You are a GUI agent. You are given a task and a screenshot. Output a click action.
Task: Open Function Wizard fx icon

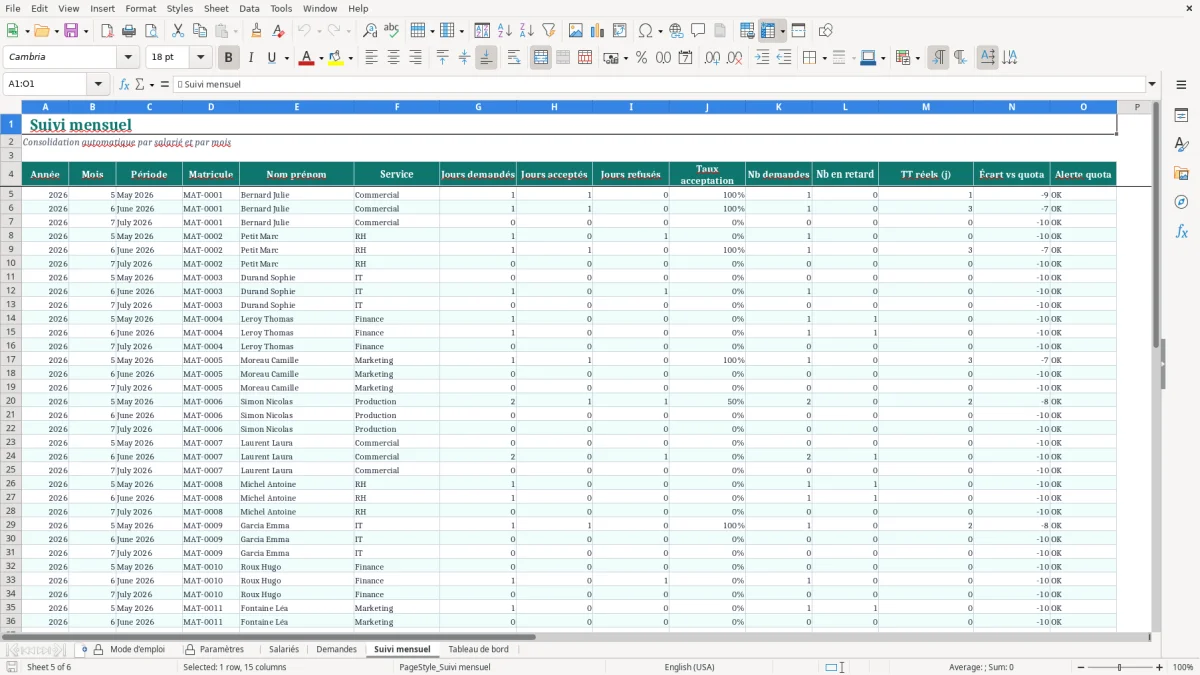click(125, 84)
